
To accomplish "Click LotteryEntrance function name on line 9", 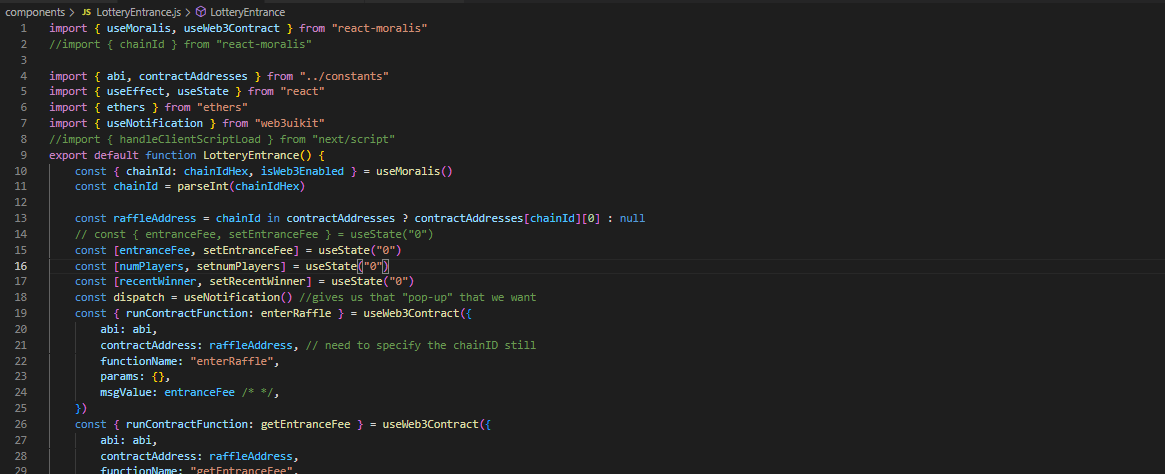I will point(251,155).
